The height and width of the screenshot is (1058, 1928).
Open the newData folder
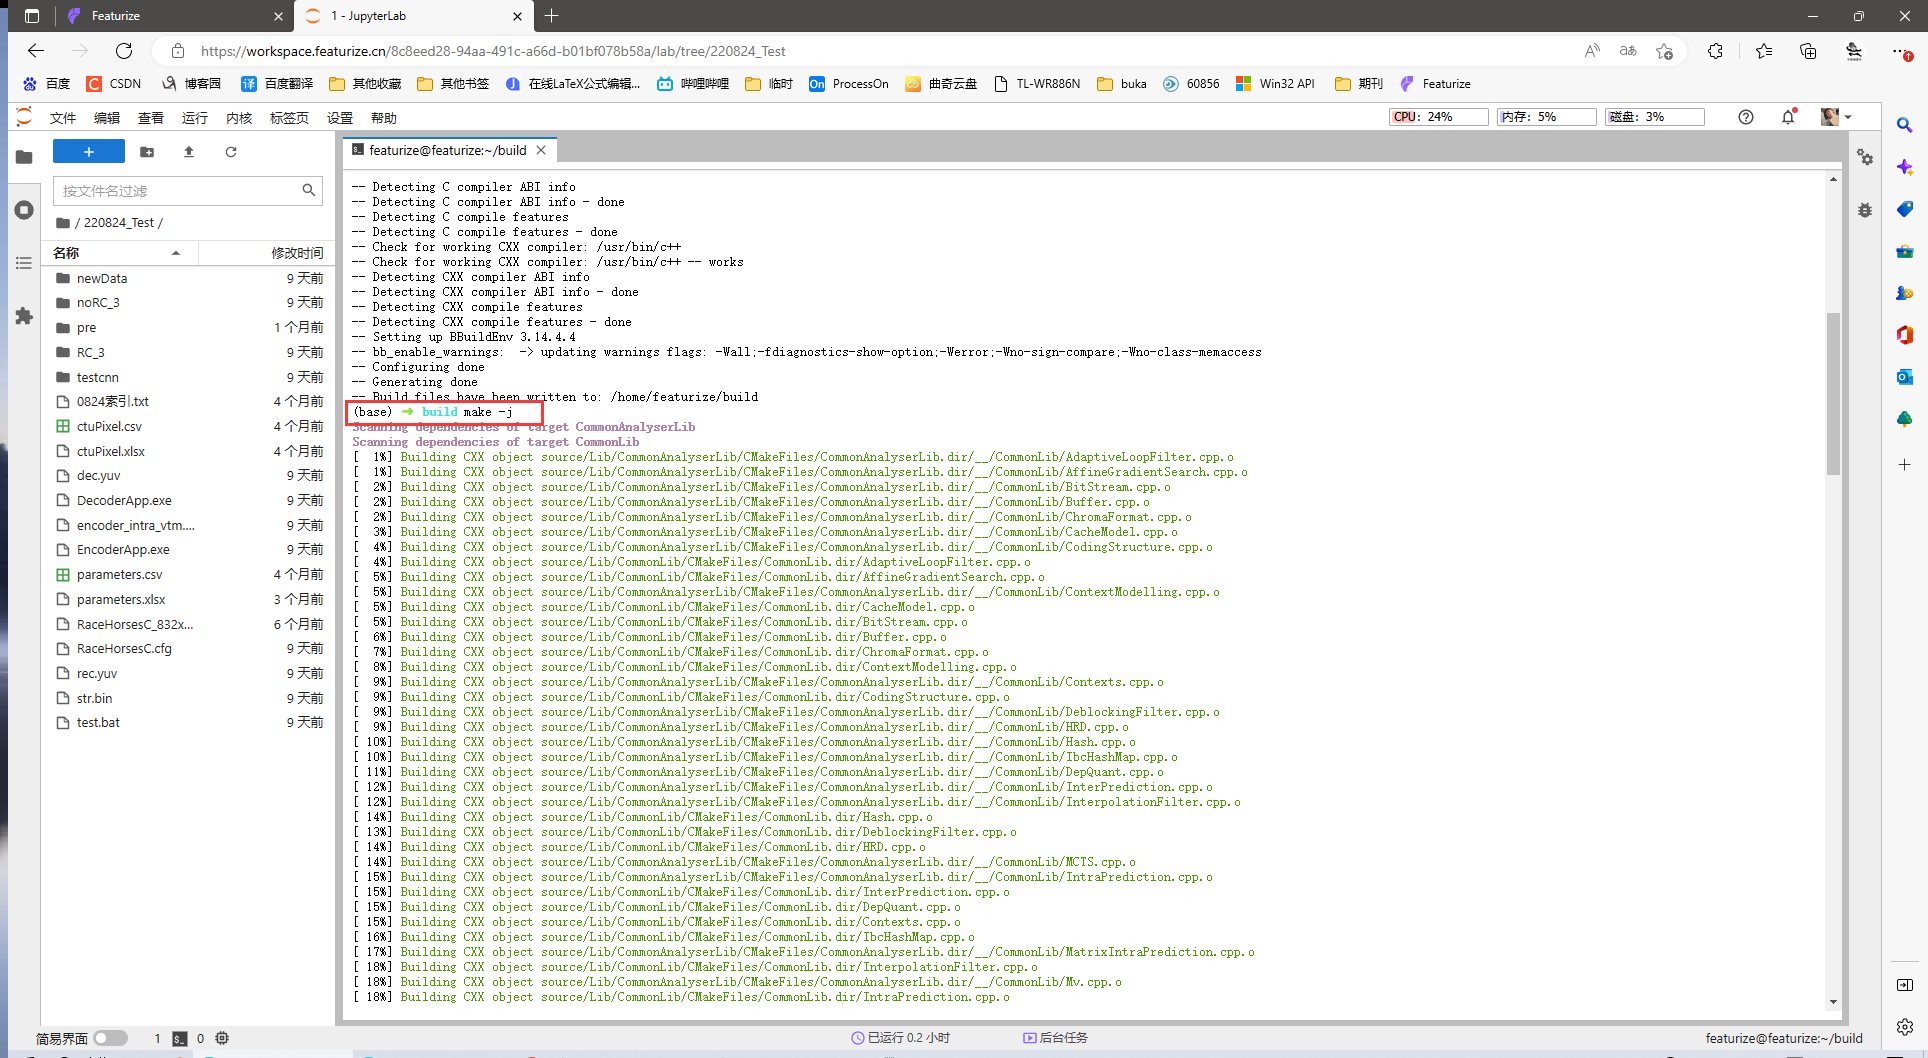tap(190, 278)
